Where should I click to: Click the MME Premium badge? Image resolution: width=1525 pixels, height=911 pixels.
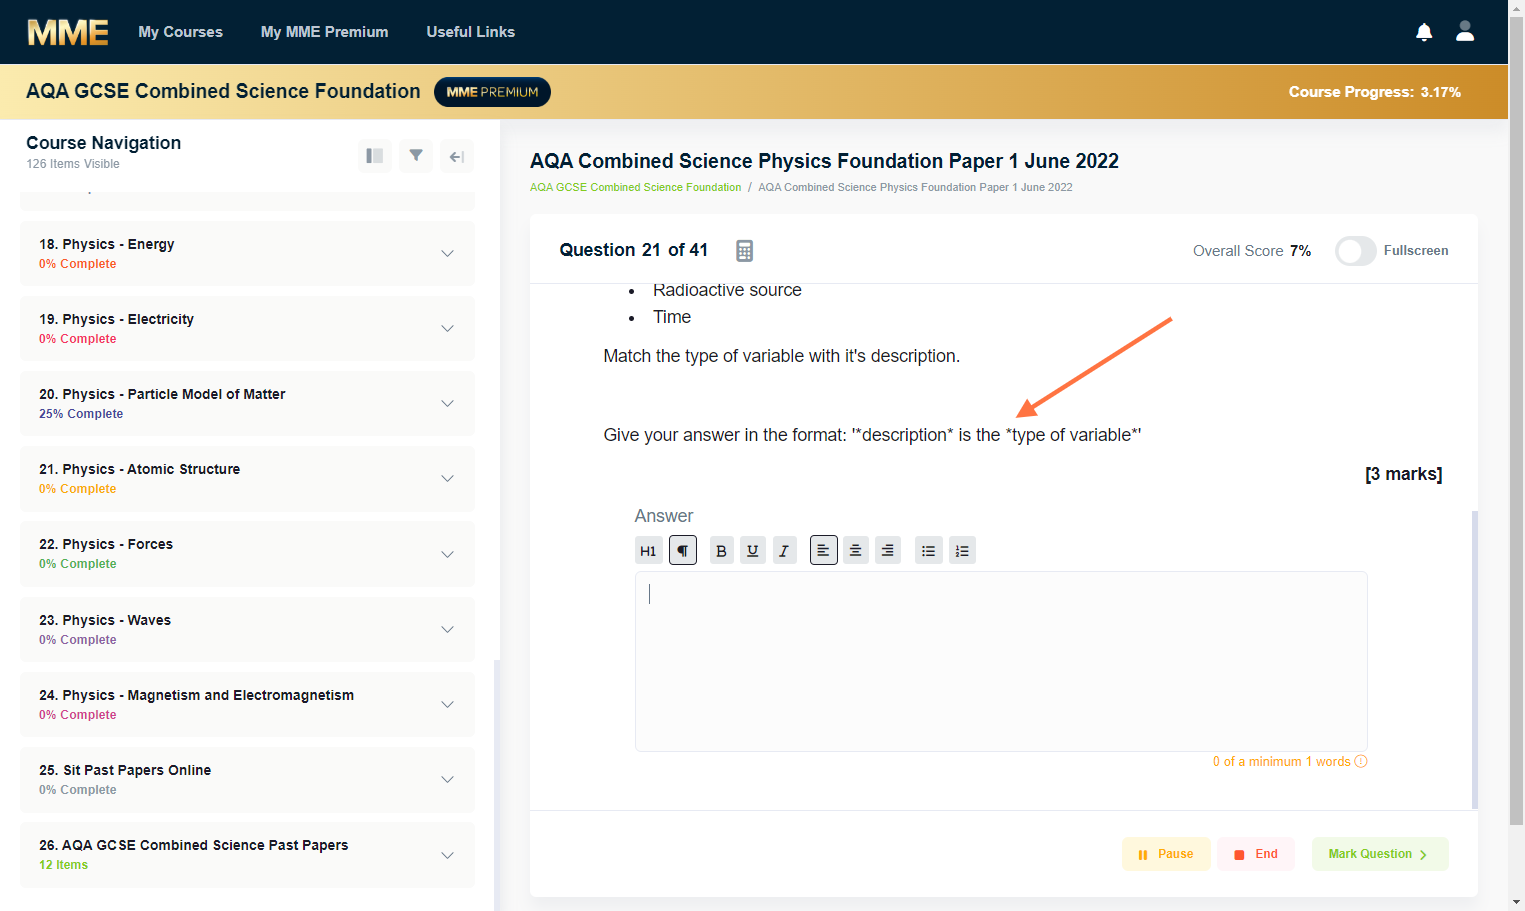(x=492, y=92)
